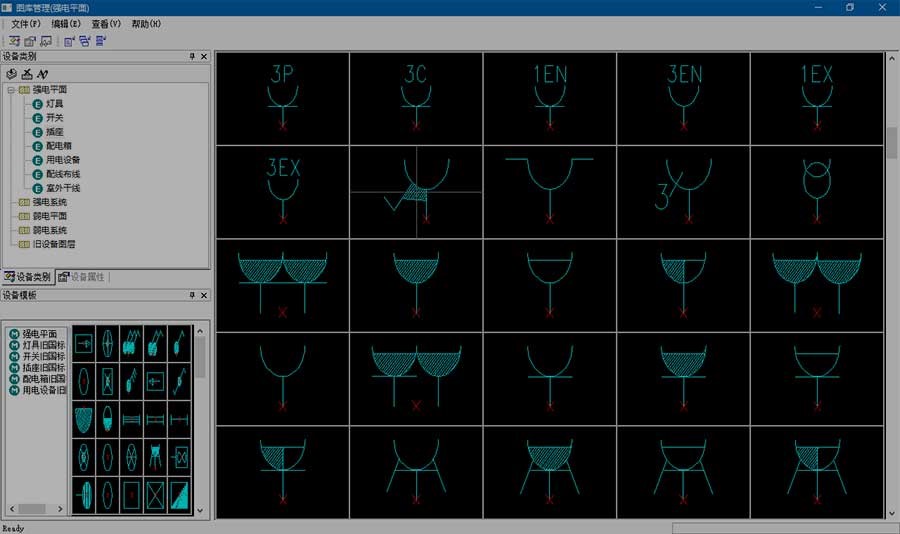Screen dimensions: 900x534
Task: Open the 旧设备图层 folder node
Action: click(53, 244)
